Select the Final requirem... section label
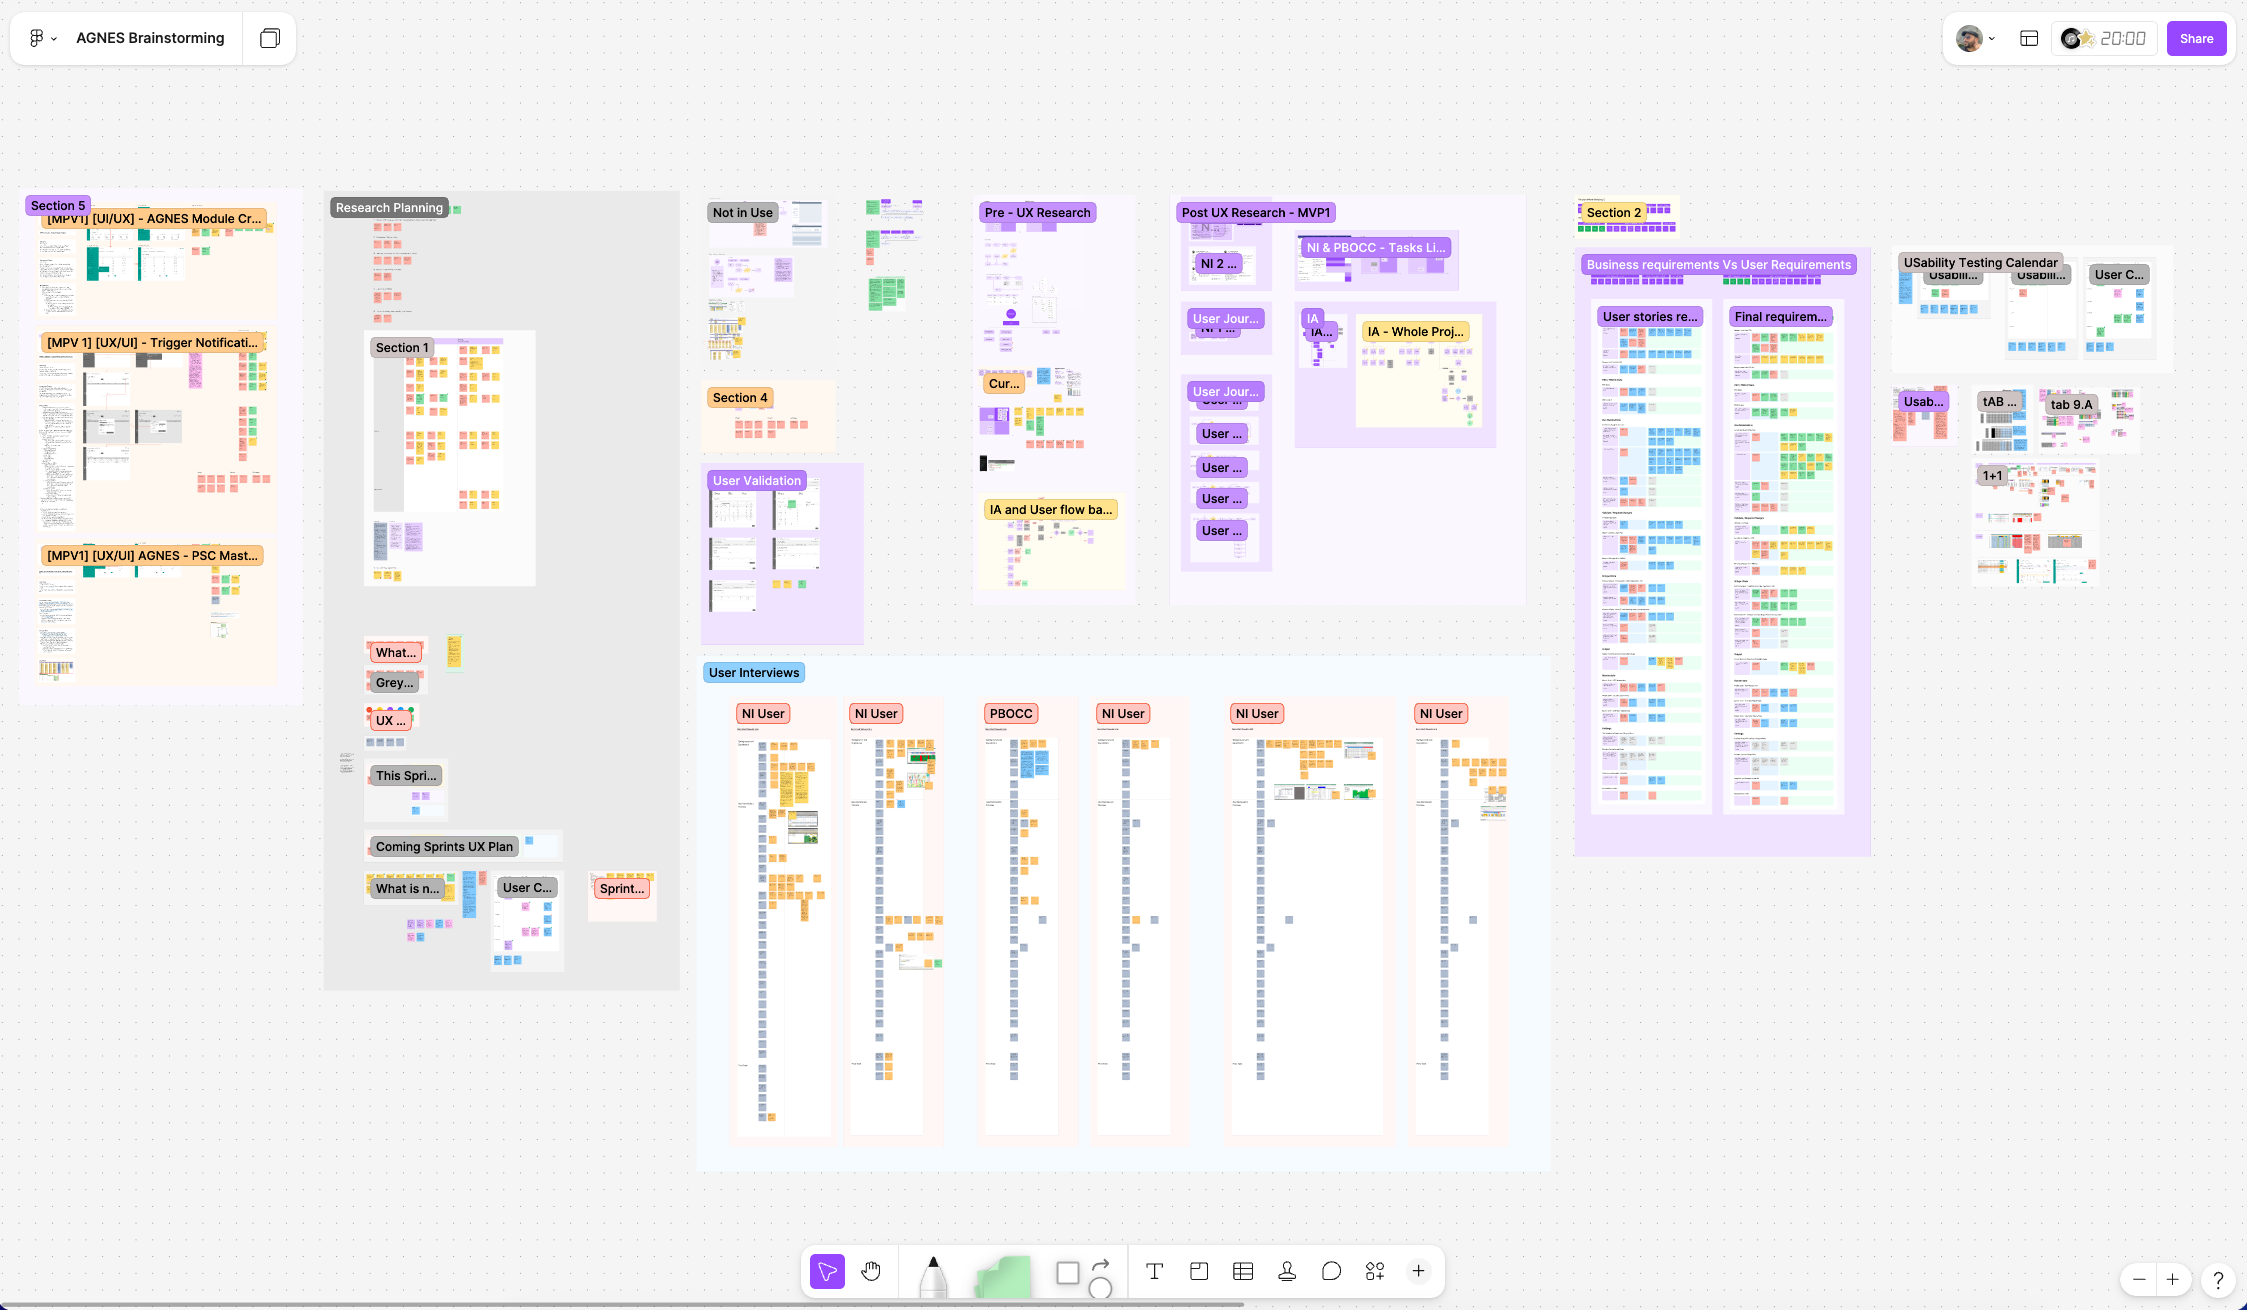This screenshot has height=1310, width=2247. click(x=1780, y=317)
